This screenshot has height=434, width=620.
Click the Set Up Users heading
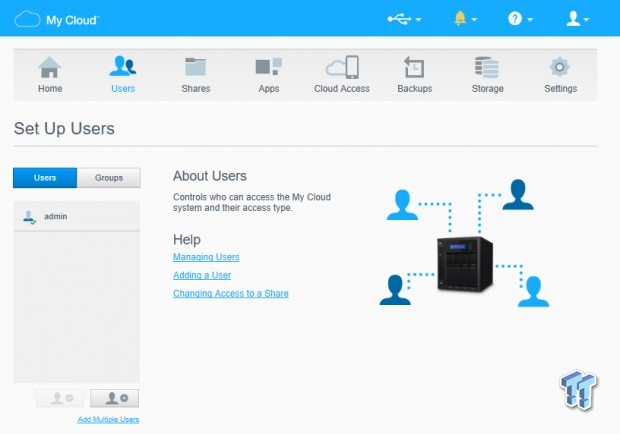(x=64, y=128)
